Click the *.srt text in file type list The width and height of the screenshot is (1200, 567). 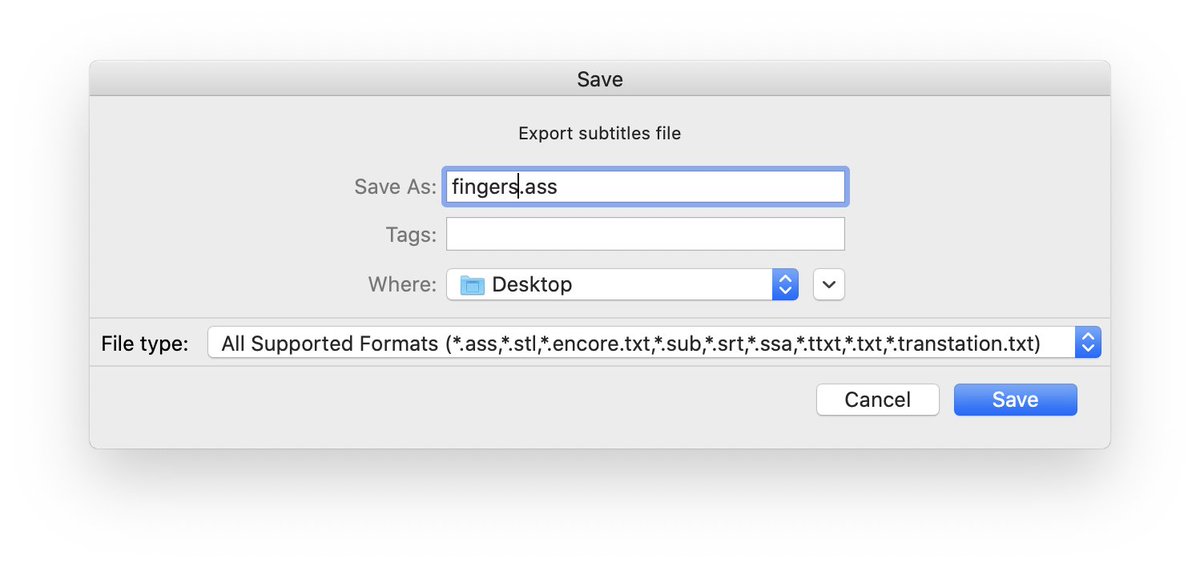point(725,344)
